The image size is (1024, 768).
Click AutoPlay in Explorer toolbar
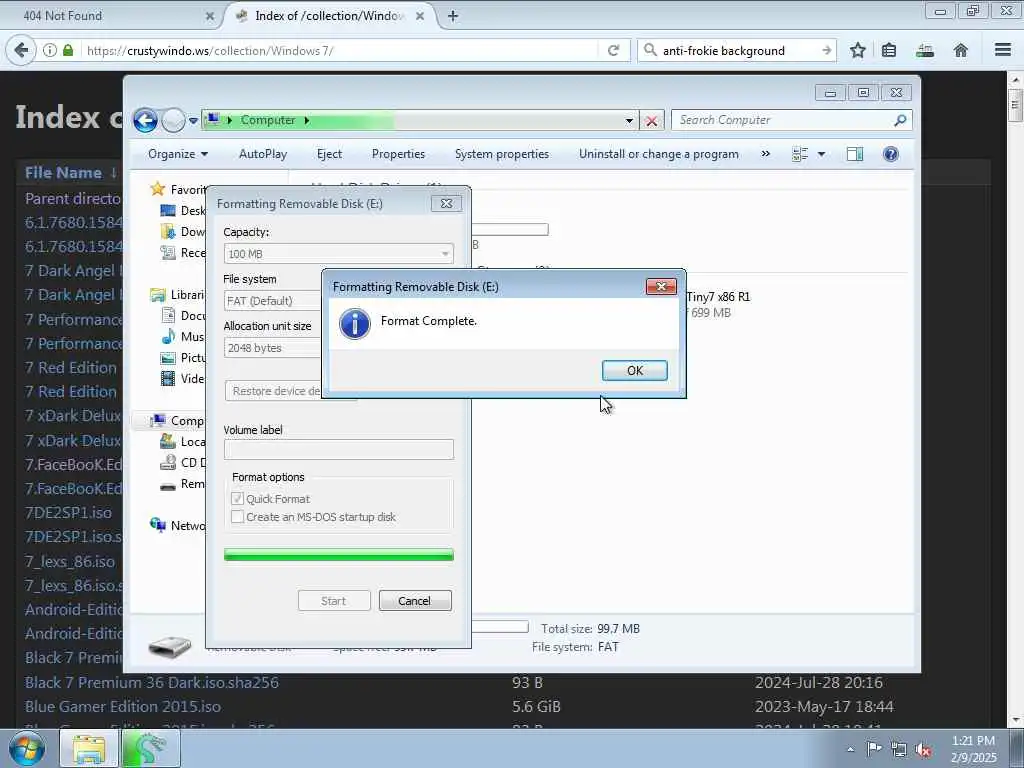coord(263,154)
